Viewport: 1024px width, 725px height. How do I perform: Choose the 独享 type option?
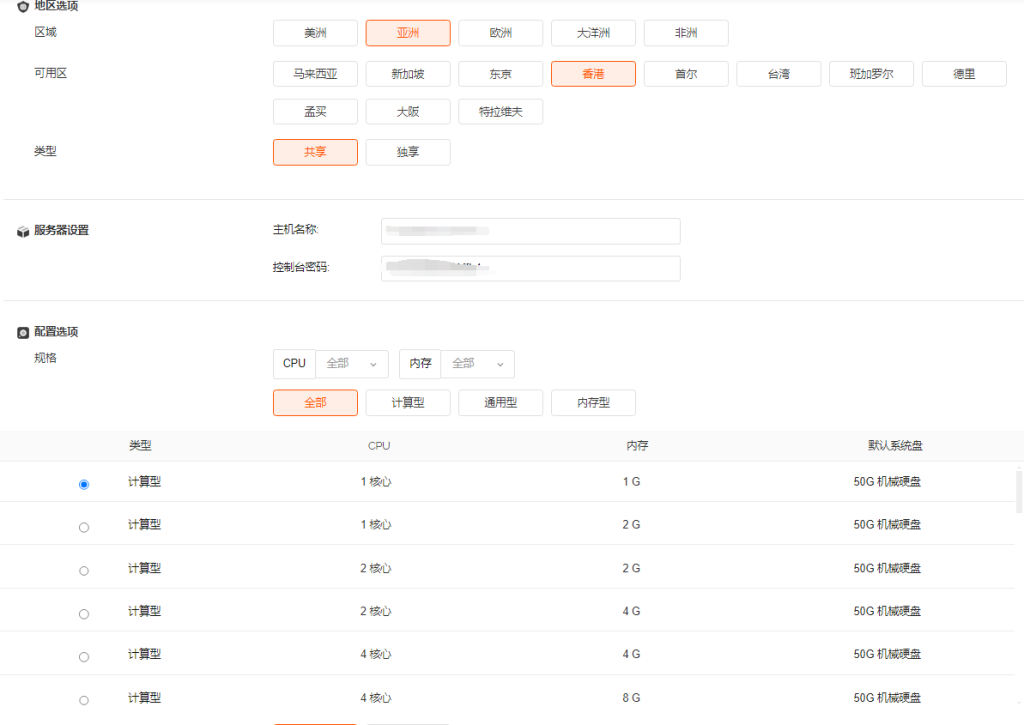408,152
